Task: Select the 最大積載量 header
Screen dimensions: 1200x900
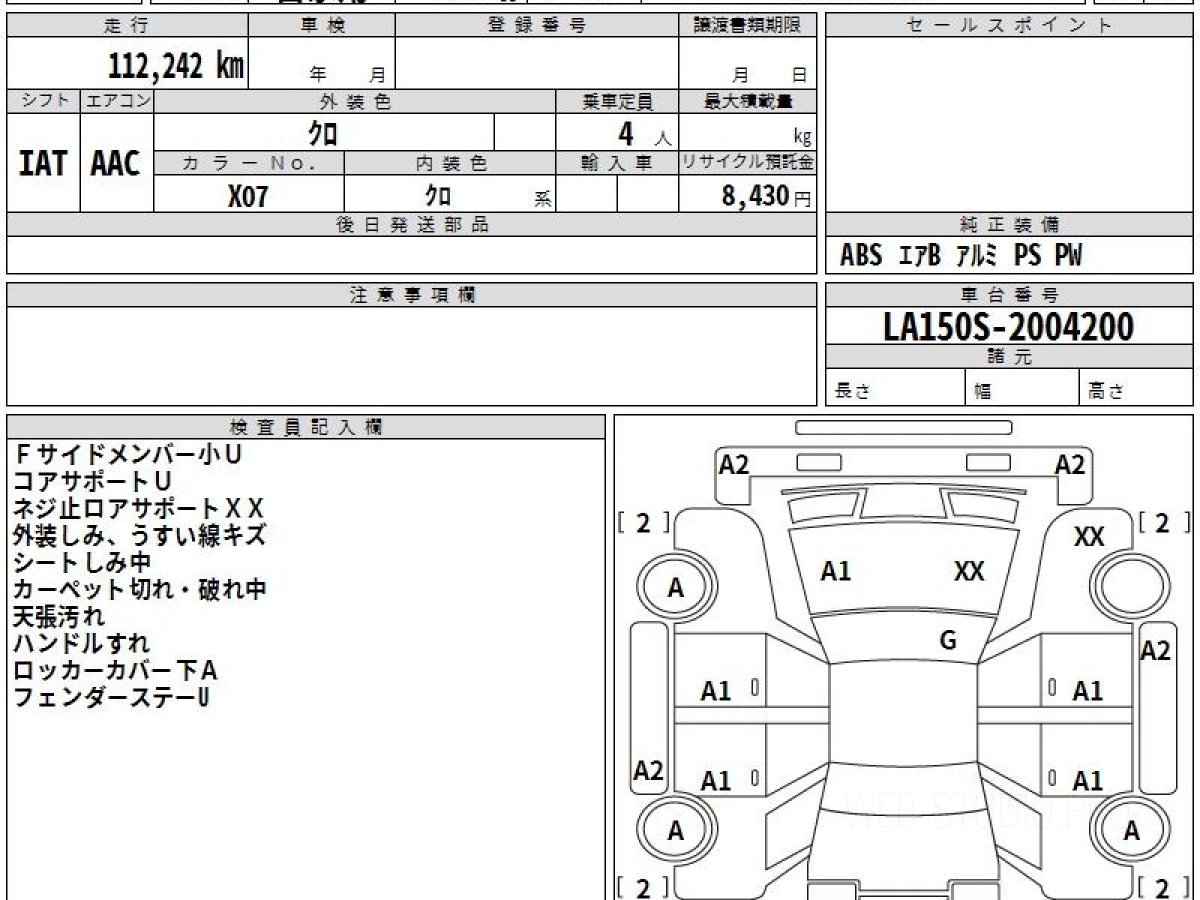Action: (747, 101)
